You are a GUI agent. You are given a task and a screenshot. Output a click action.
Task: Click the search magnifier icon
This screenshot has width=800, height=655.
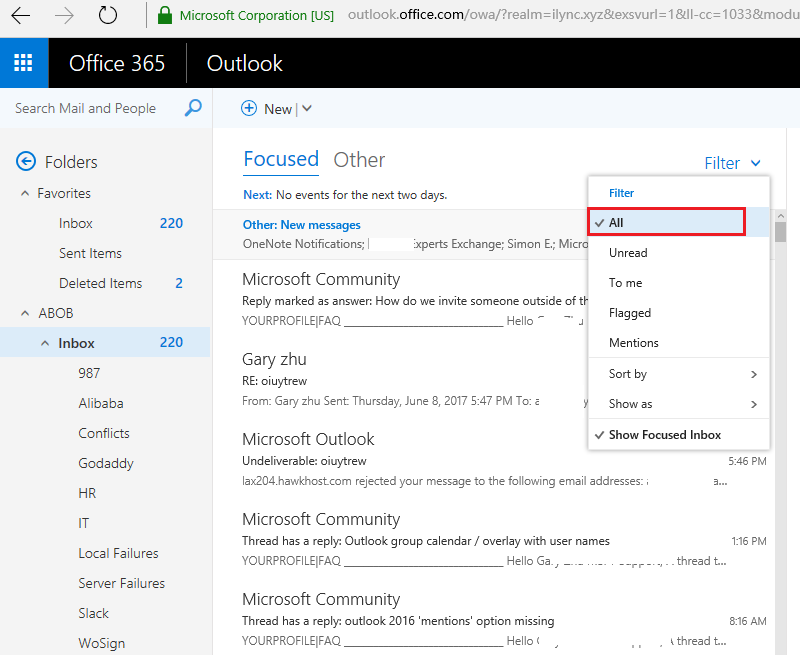(192, 107)
